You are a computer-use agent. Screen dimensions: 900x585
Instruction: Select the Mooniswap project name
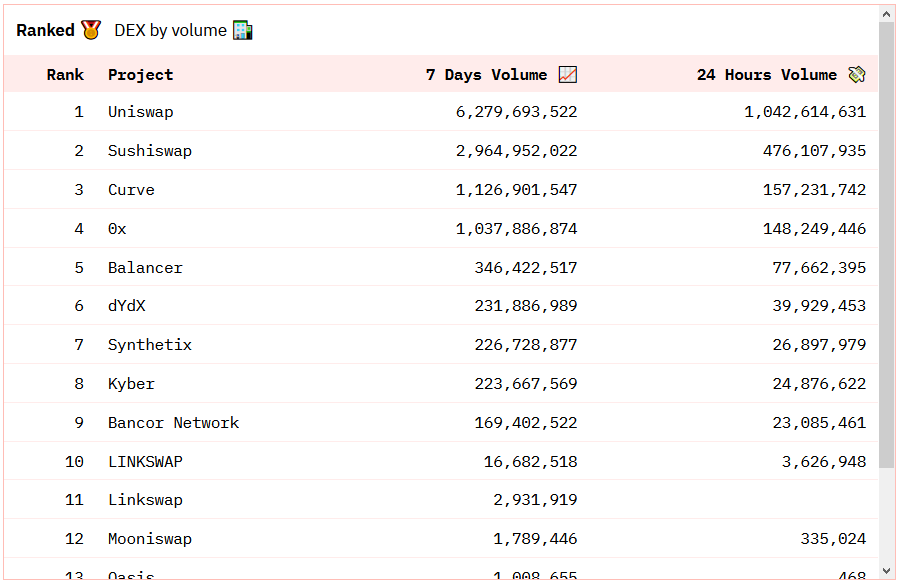pos(150,539)
